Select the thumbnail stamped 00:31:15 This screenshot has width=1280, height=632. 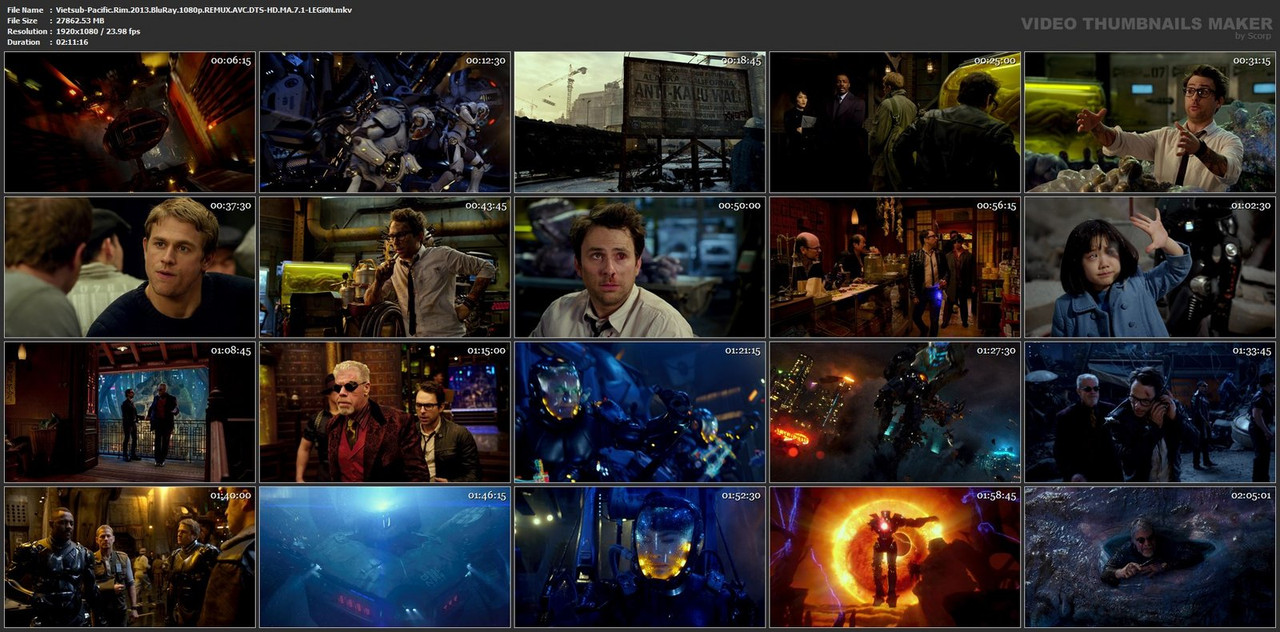pyautogui.click(x=1150, y=122)
